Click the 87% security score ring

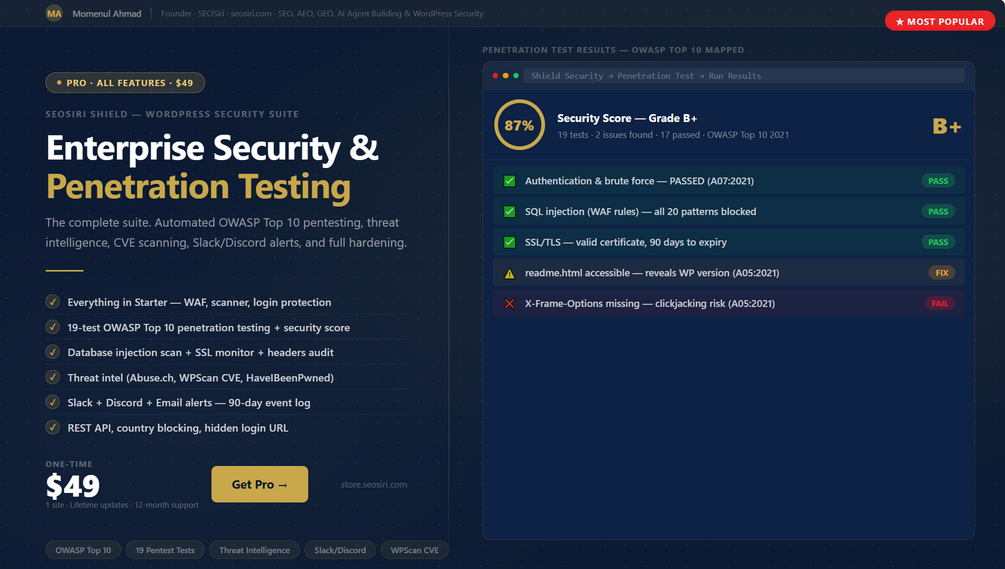coord(519,126)
